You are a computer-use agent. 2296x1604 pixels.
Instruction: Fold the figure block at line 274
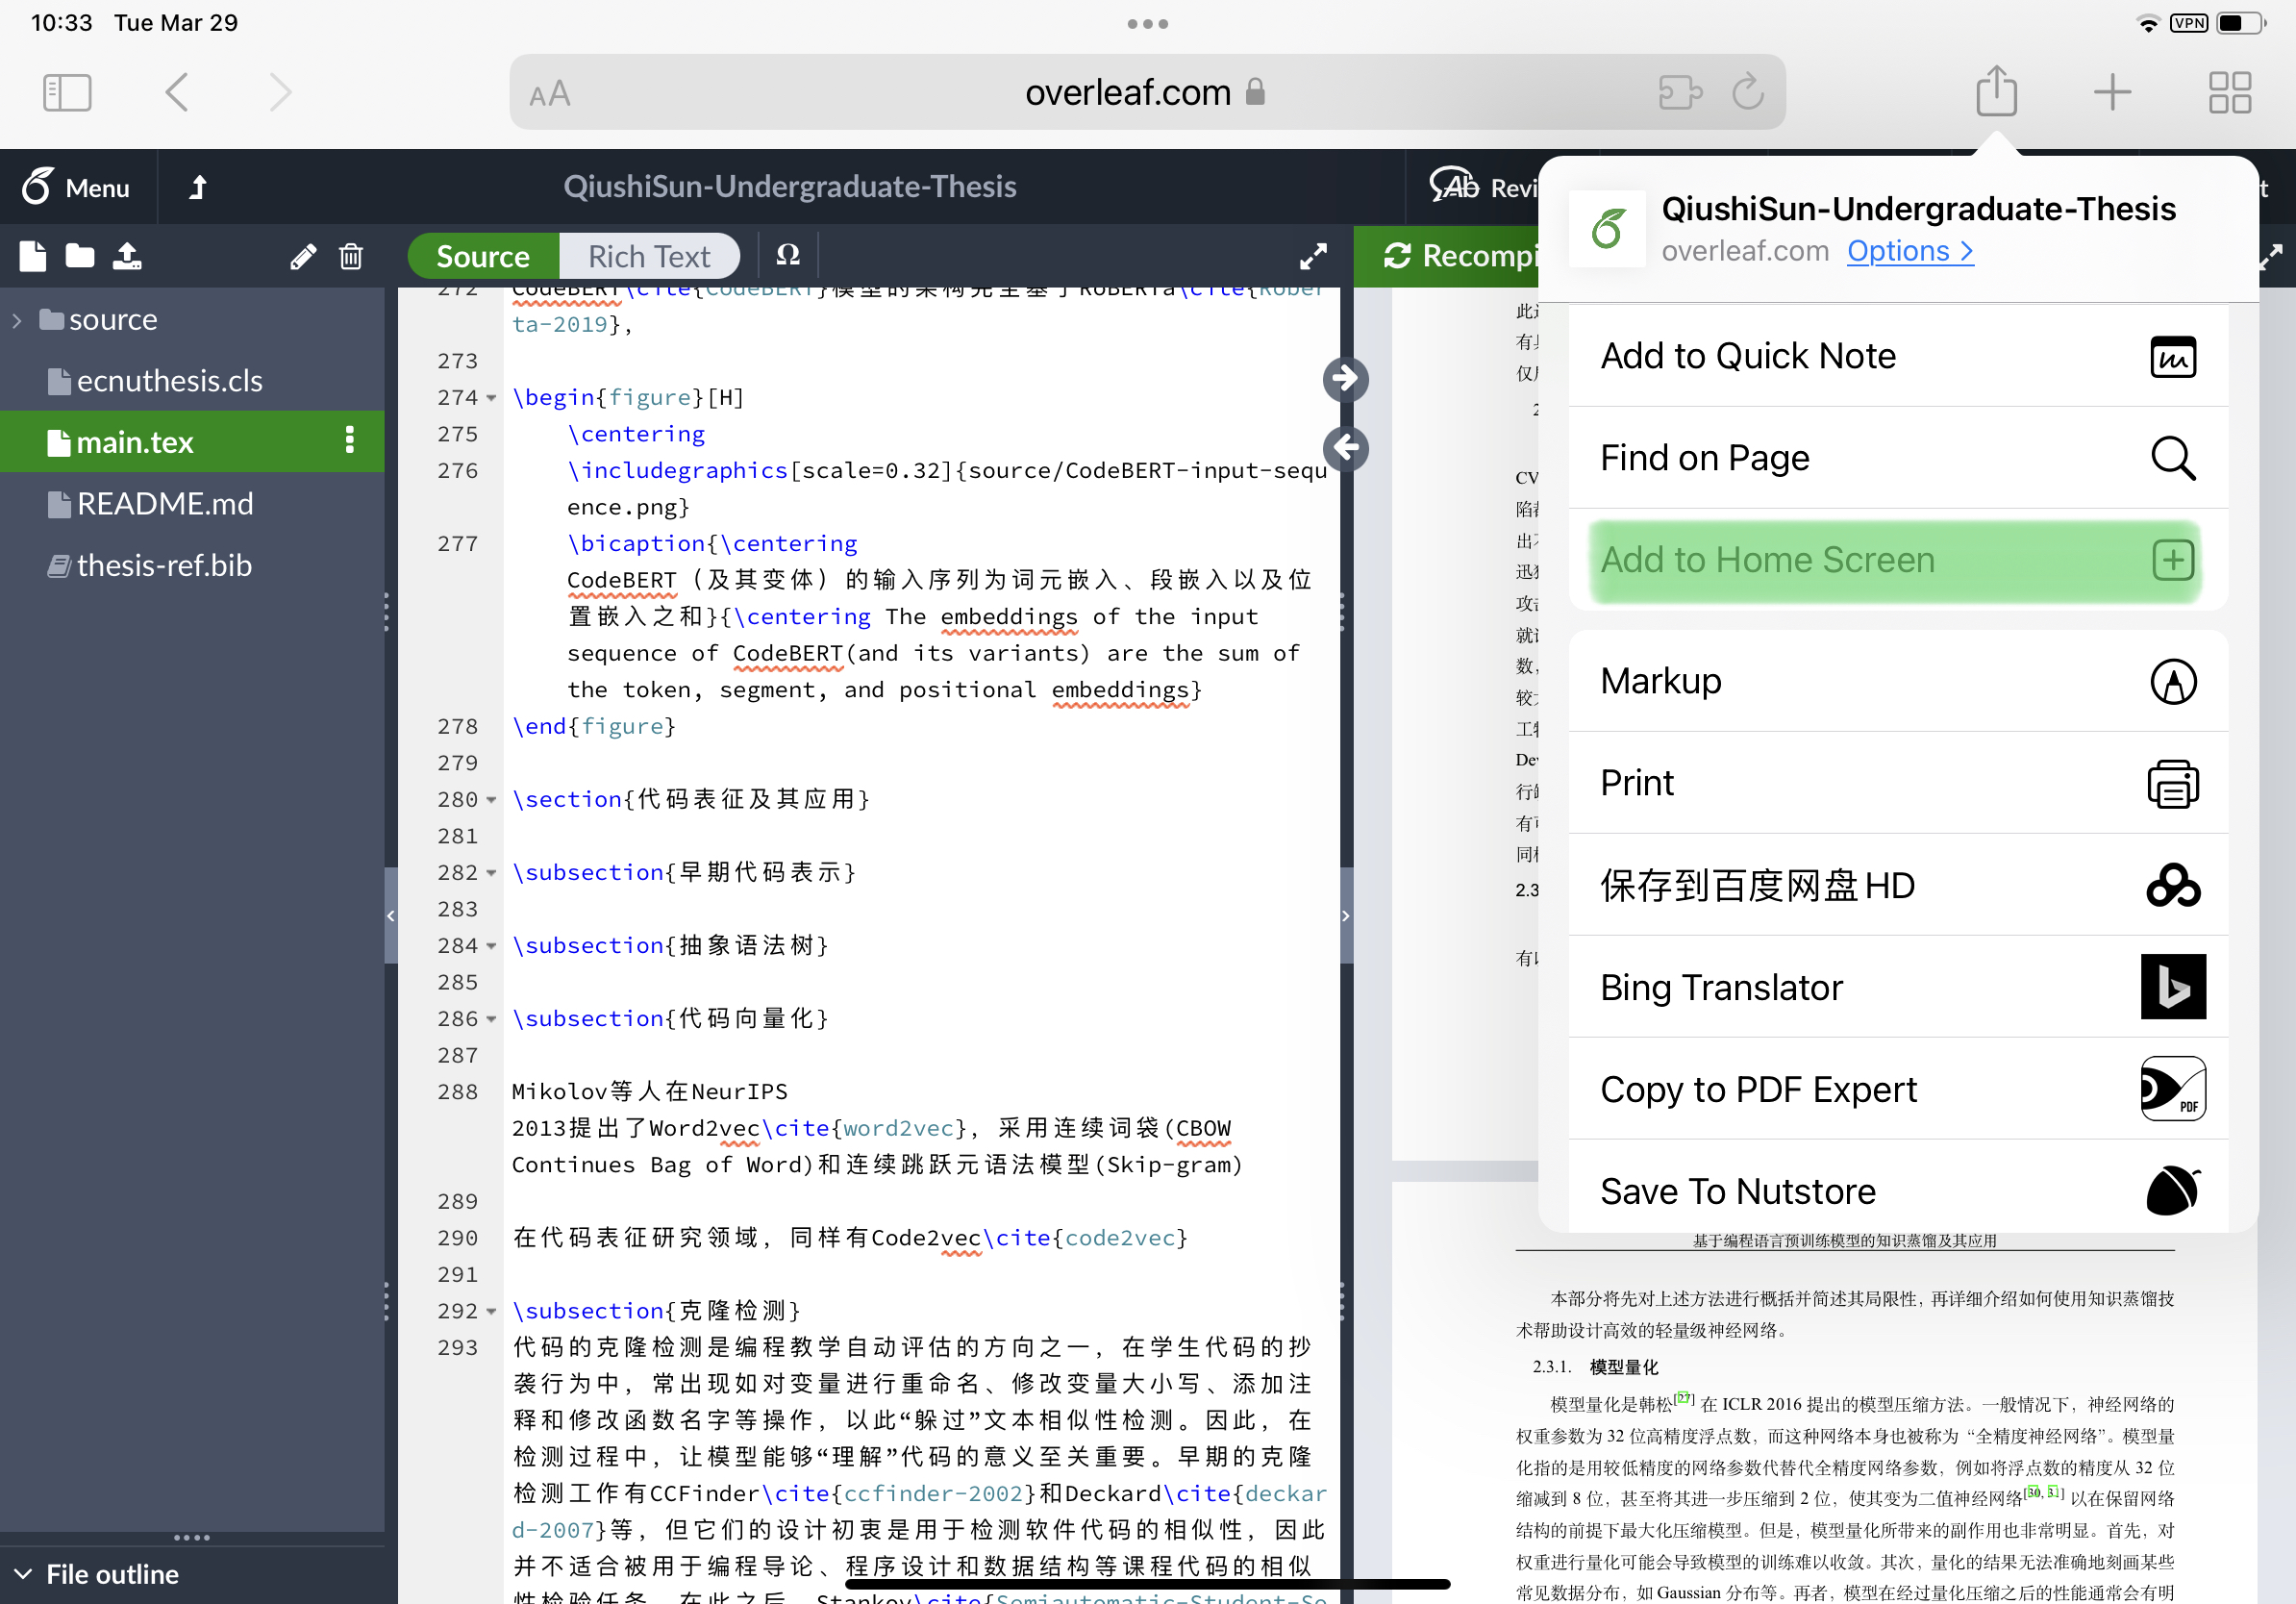tap(492, 398)
